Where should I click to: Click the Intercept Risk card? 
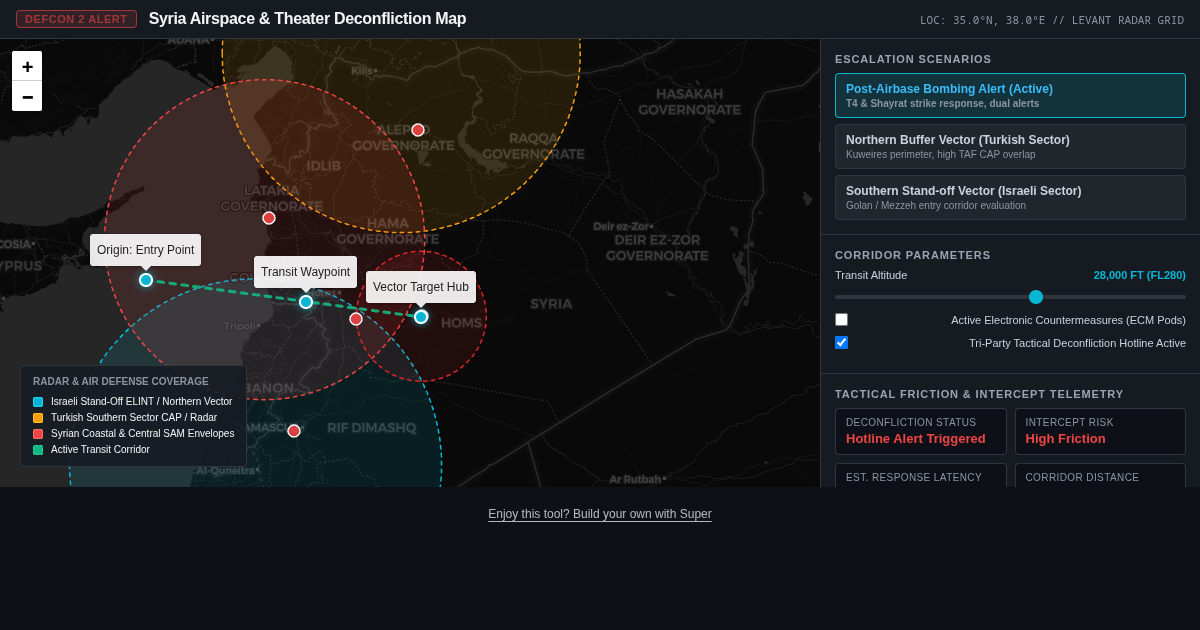pos(1100,431)
